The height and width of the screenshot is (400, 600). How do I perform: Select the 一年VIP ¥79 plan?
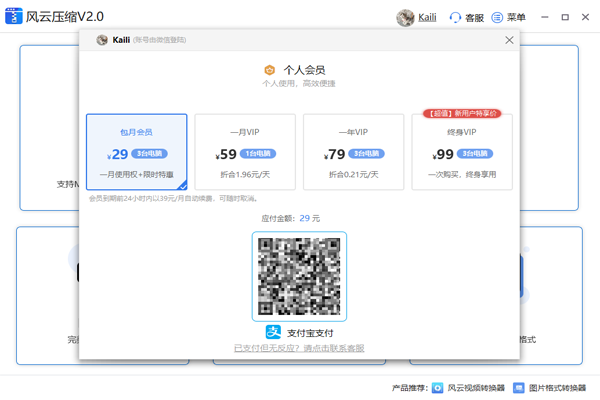(353, 152)
